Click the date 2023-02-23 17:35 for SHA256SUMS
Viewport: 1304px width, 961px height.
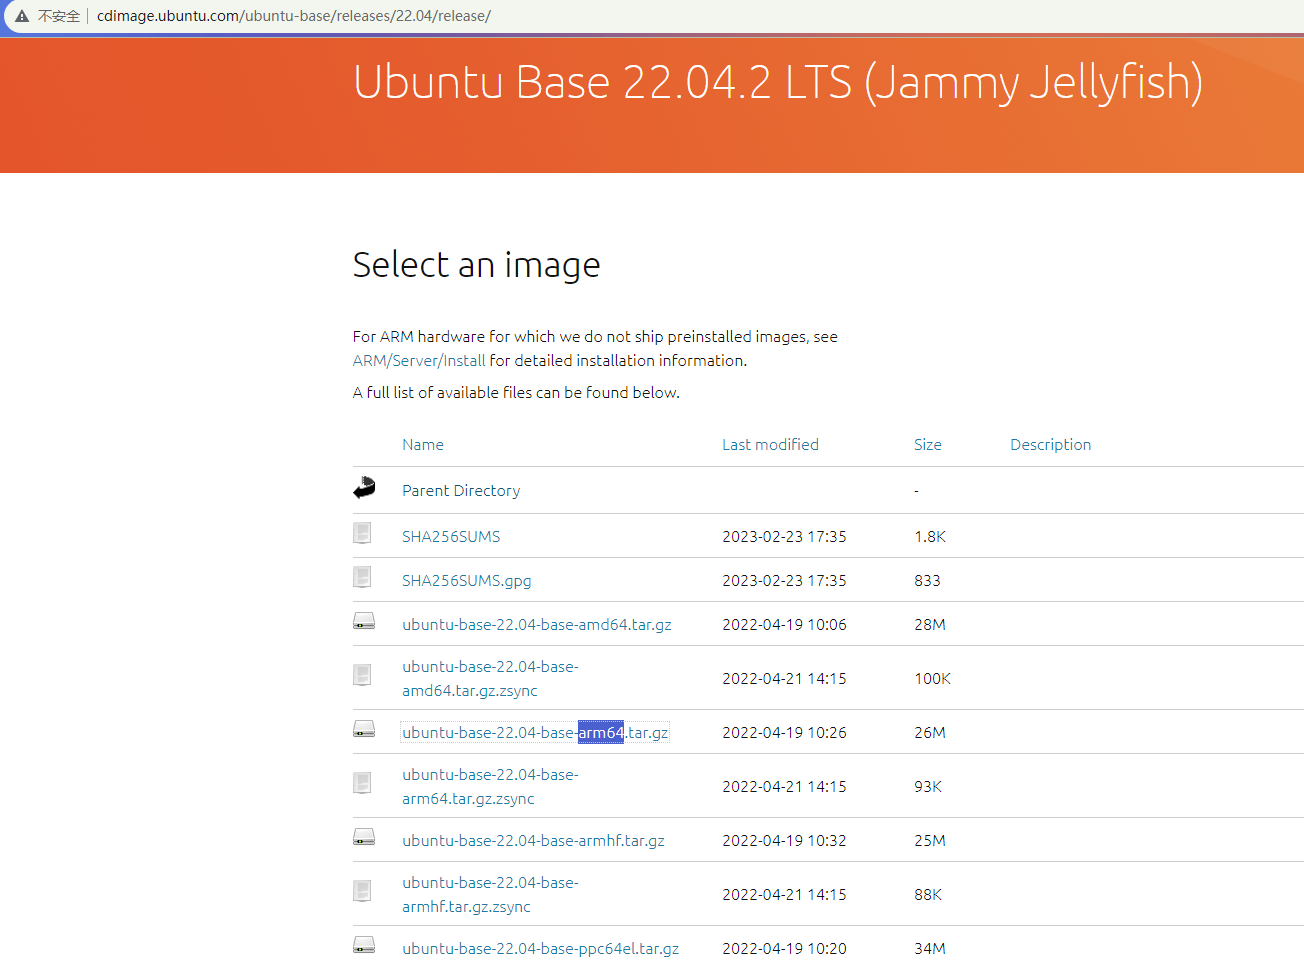(784, 537)
